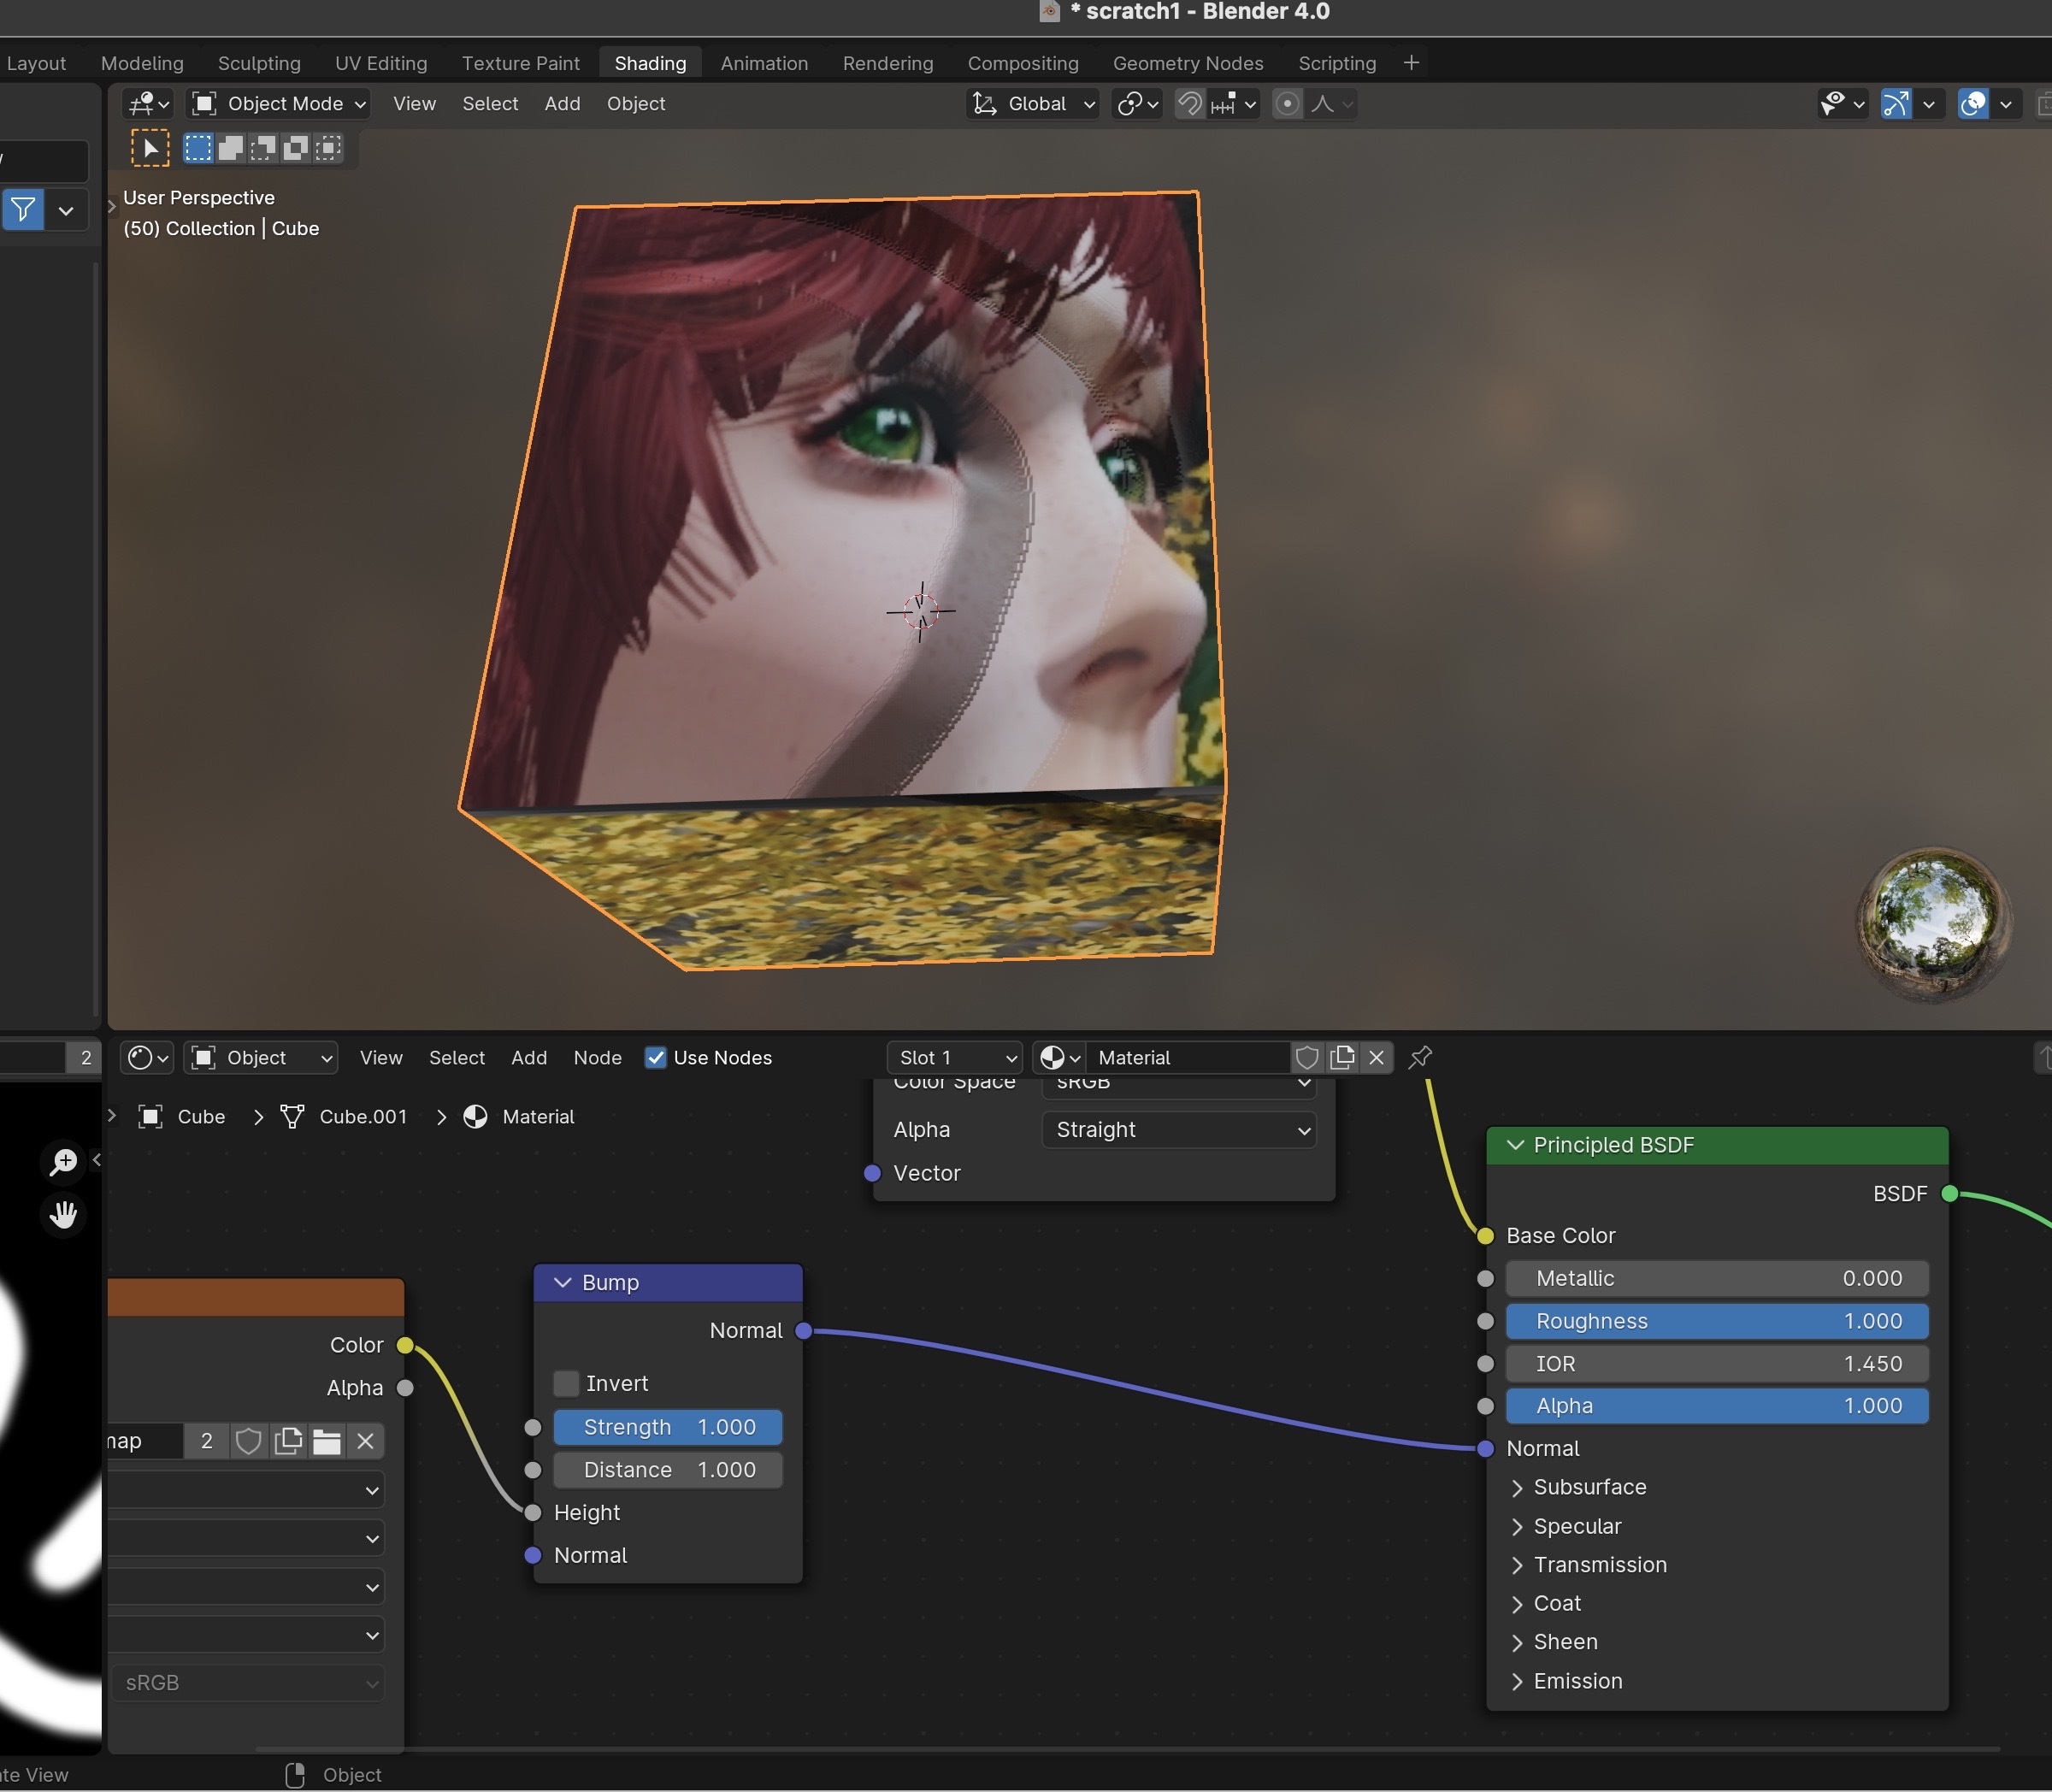Open the filter dropdown beside funnel icon
The width and height of the screenshot is (2052, 1792).
click(66, 210)
